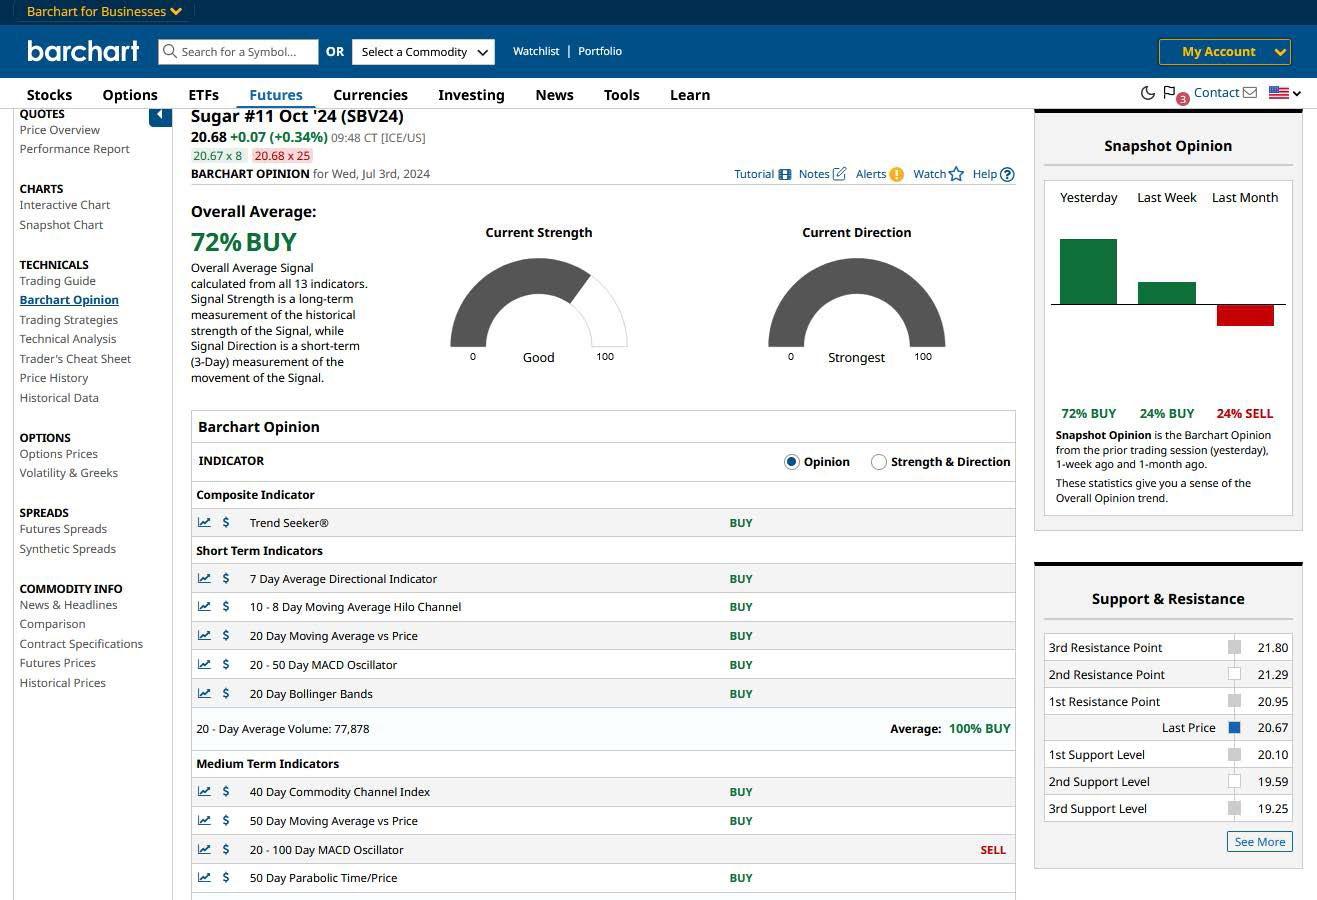Click dollar icon for 50 Day Moving Average vs Price
This screenshot has width=1317, height=900.
226,820
